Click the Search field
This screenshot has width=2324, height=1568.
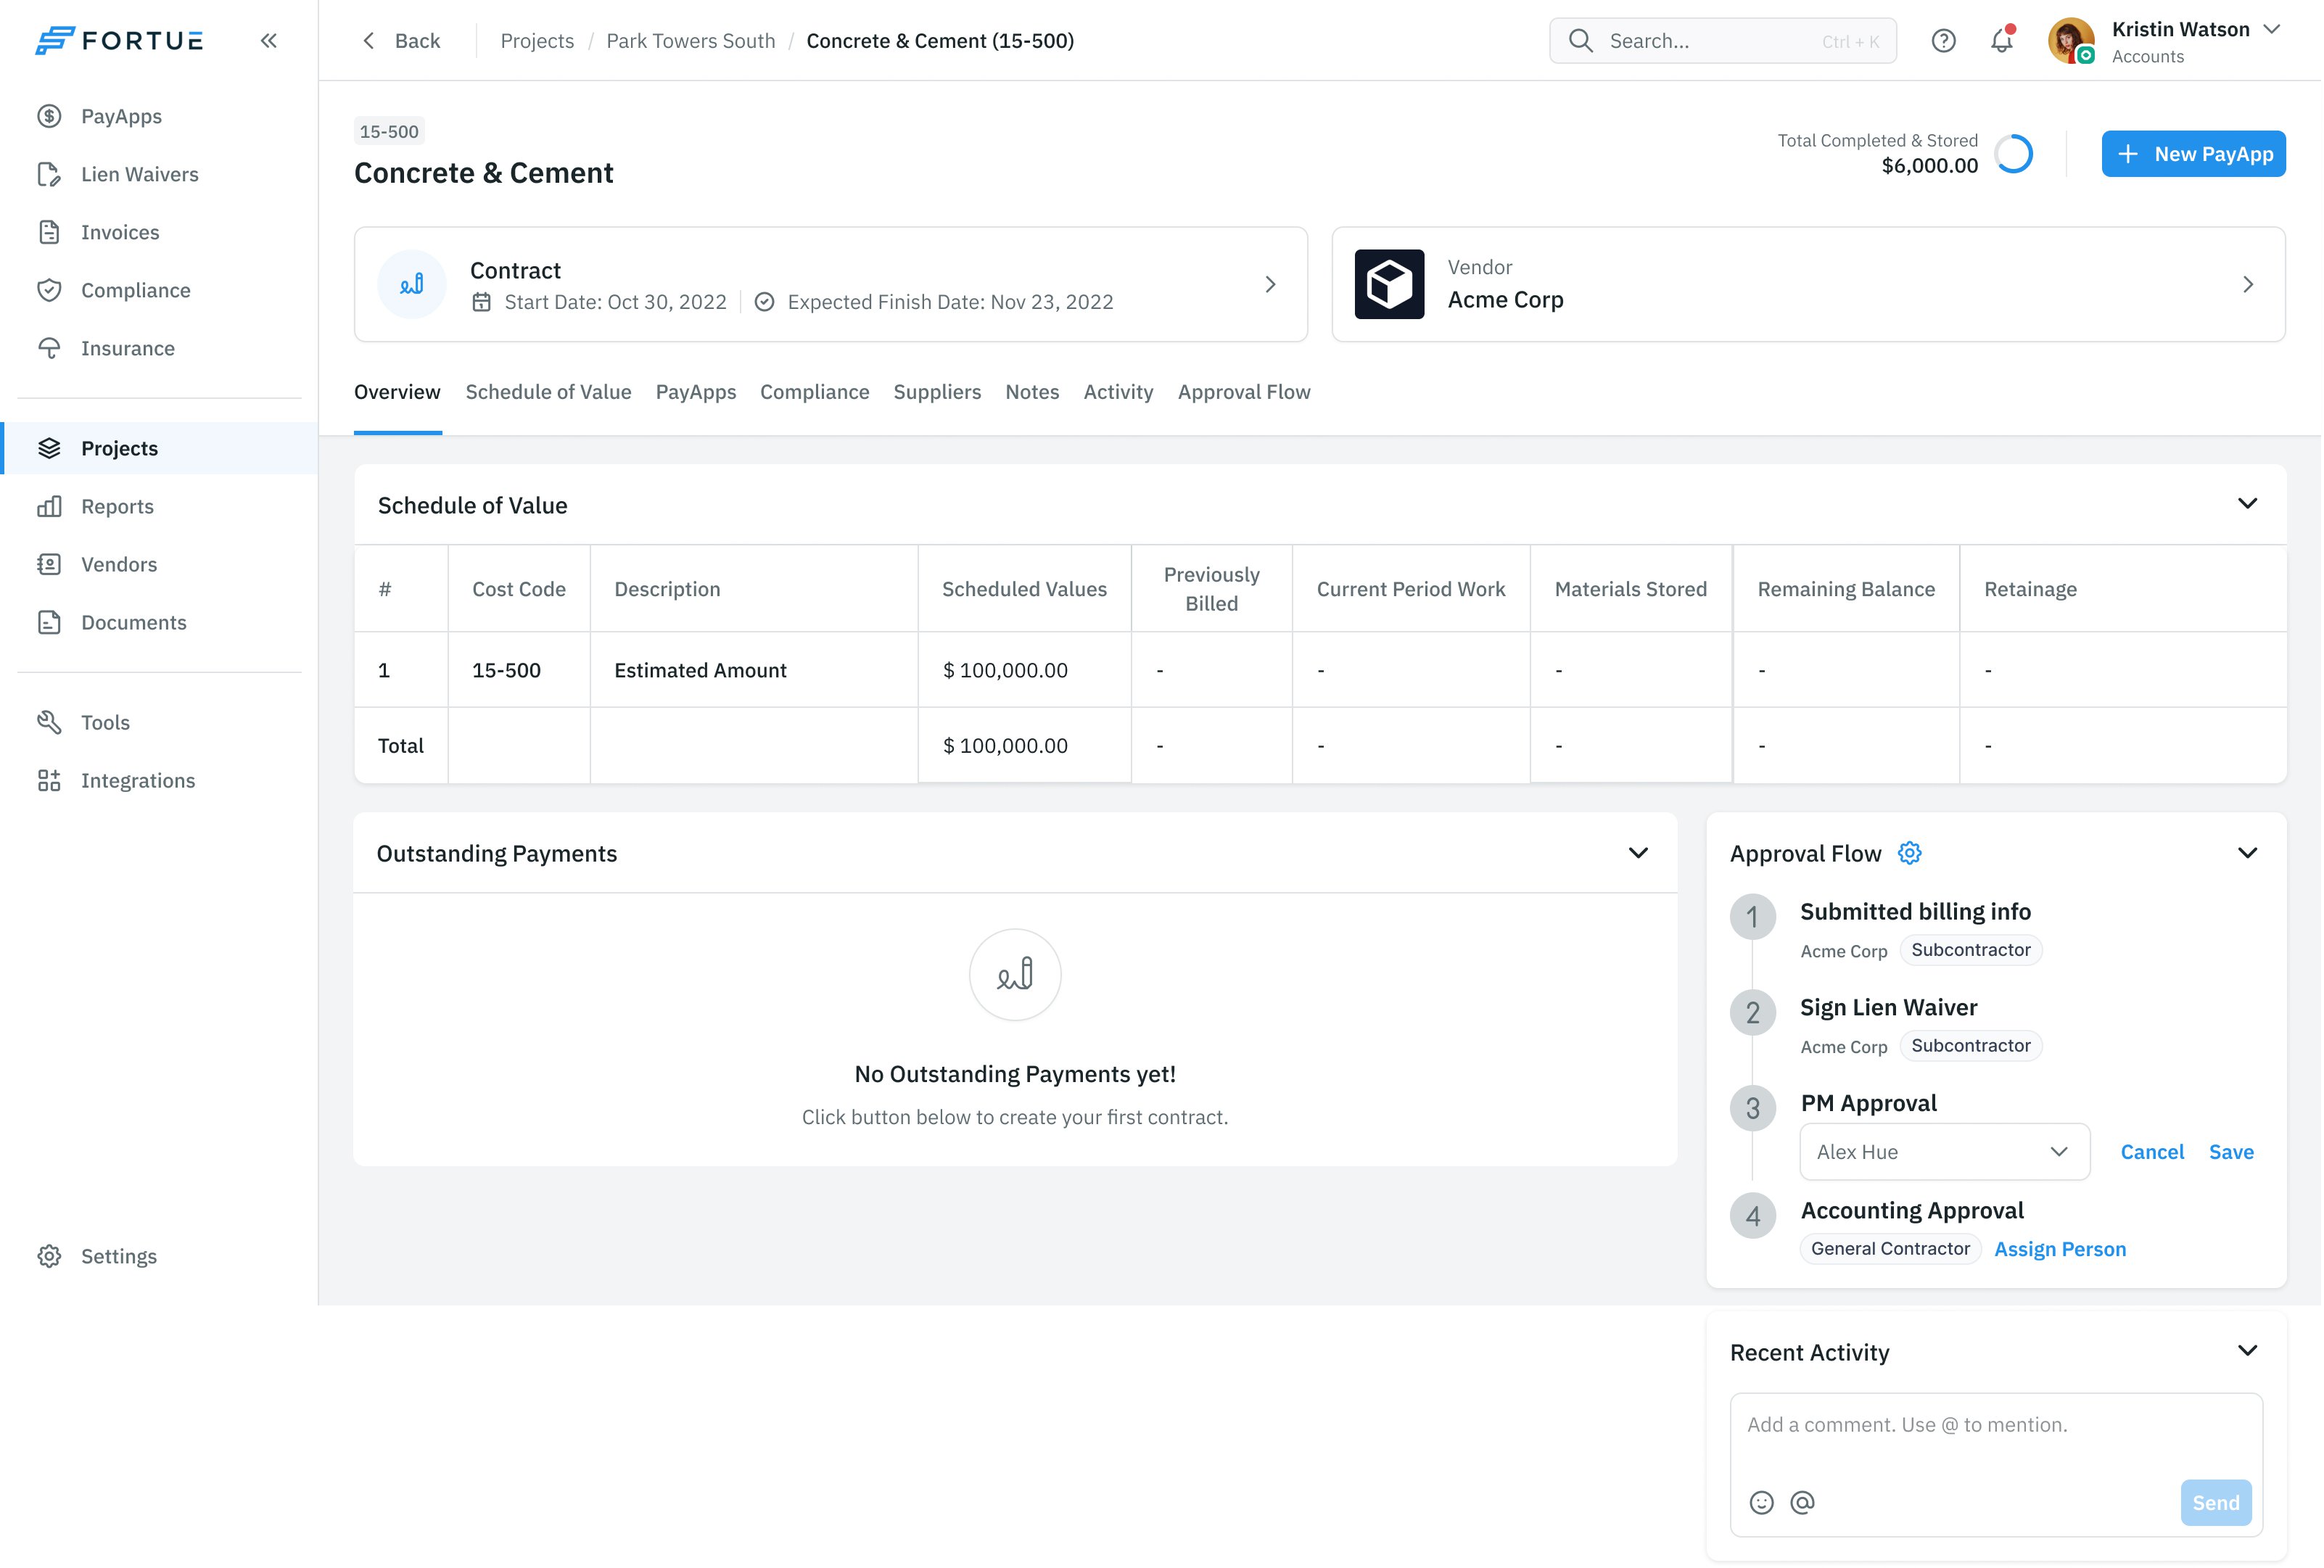coord(1724,41)
